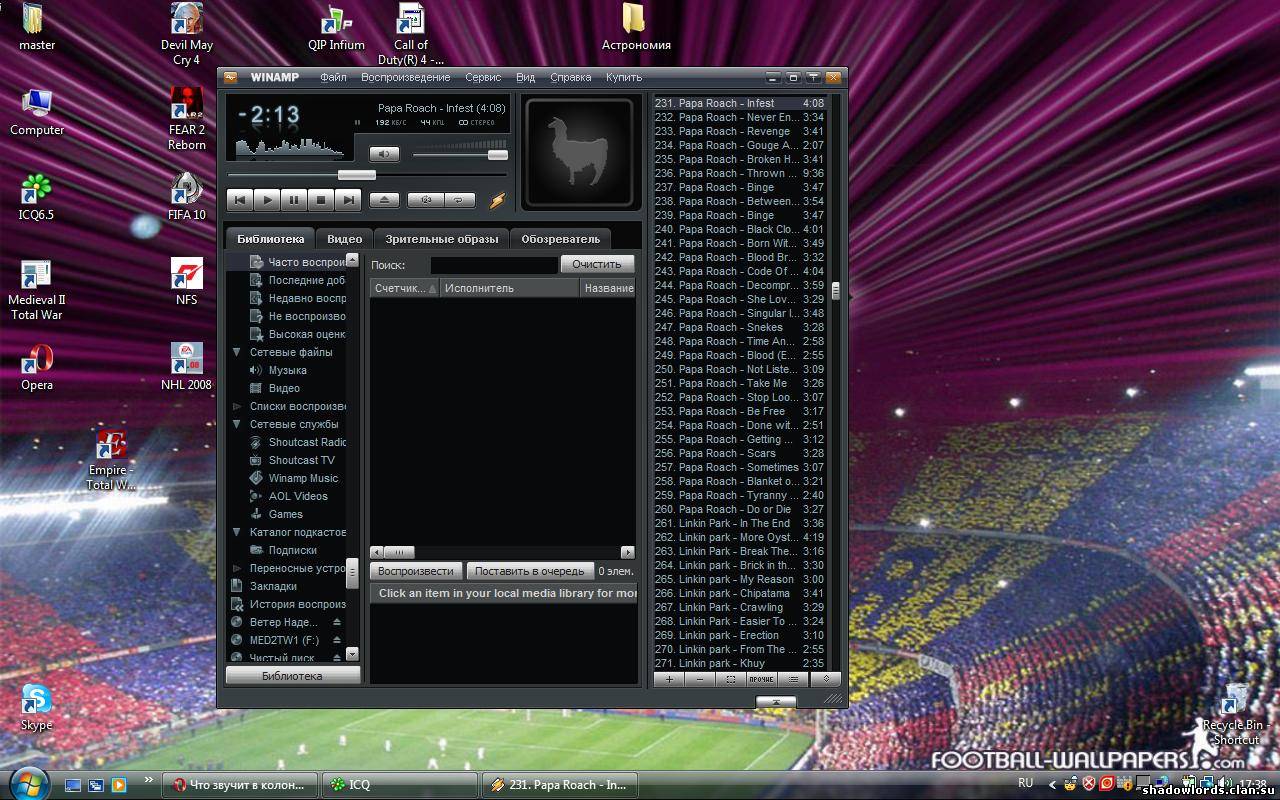
Task: Expand the Переносные устройства tree node
Action: [237, 568]
